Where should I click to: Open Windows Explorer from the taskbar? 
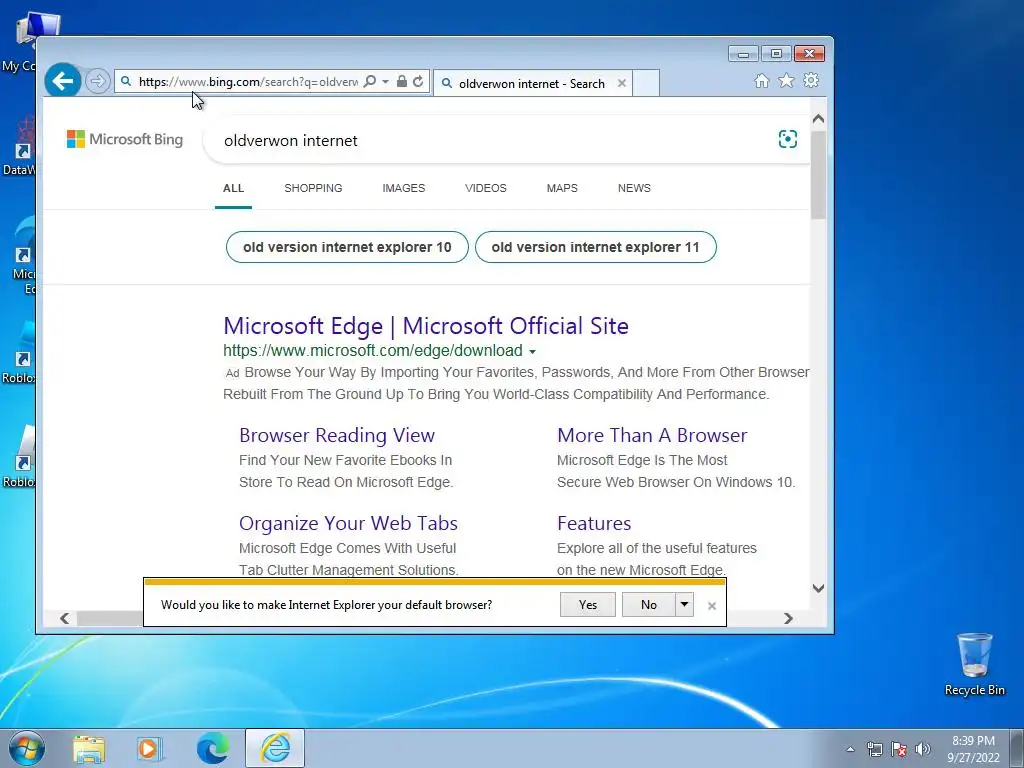[89, 749]
